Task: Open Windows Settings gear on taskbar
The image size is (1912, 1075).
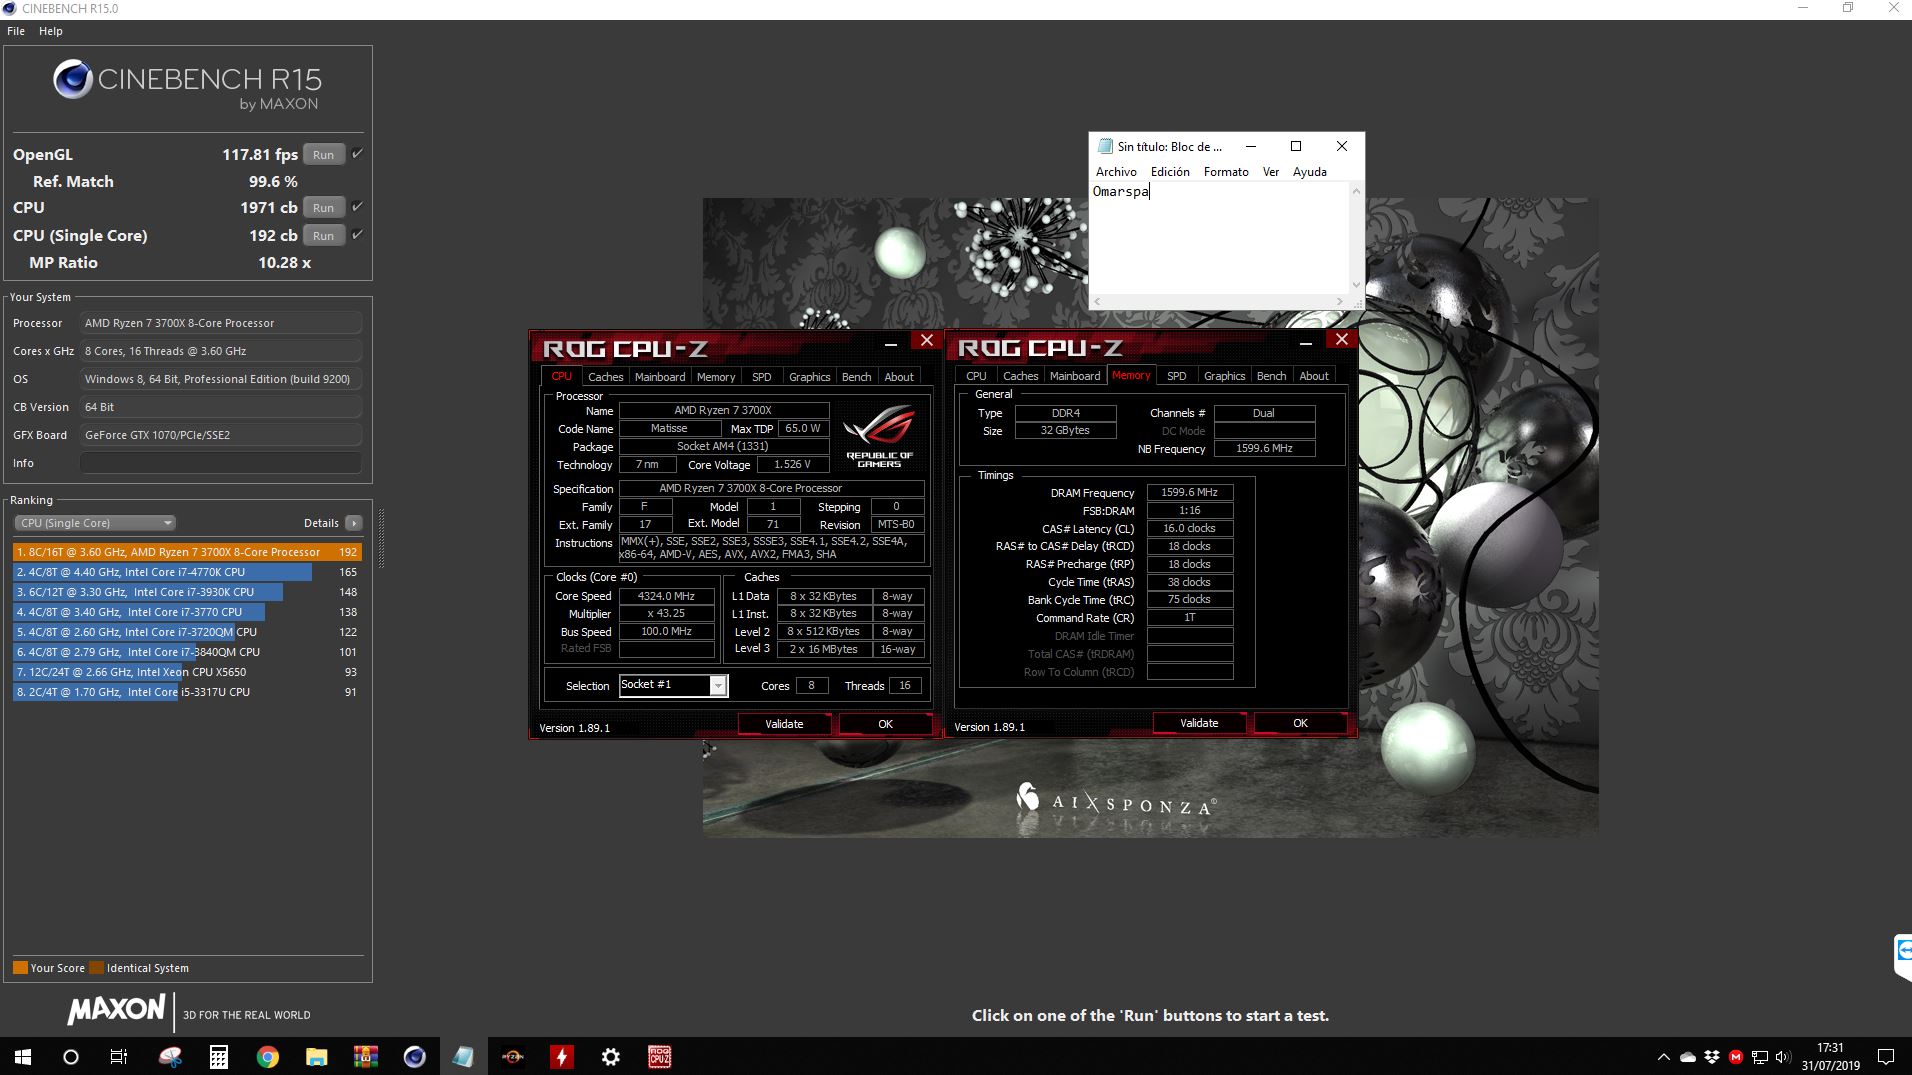Action: pyautogui.click(x=611, y=1056)
